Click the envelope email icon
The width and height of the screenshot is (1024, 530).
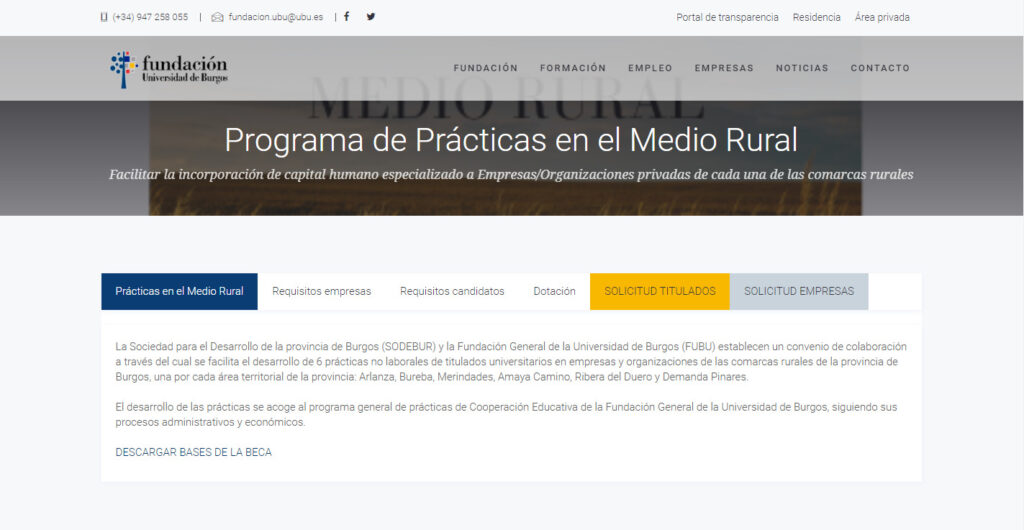click(217, 17)
